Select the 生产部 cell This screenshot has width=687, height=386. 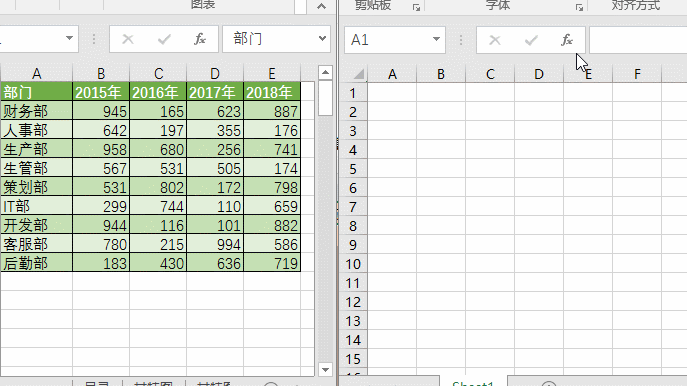coord(36,149)
